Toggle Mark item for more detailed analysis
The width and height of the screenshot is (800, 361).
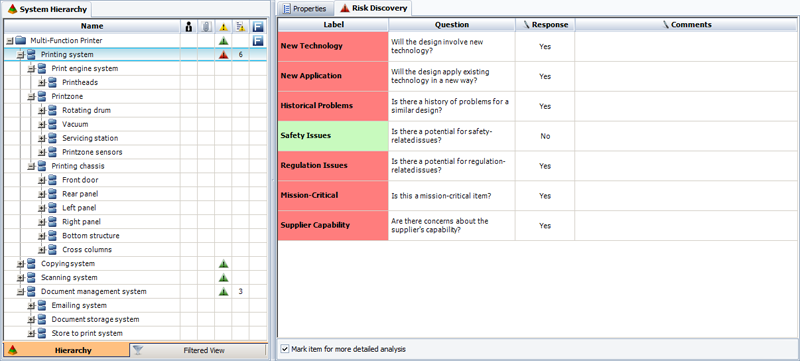(285, 349)
